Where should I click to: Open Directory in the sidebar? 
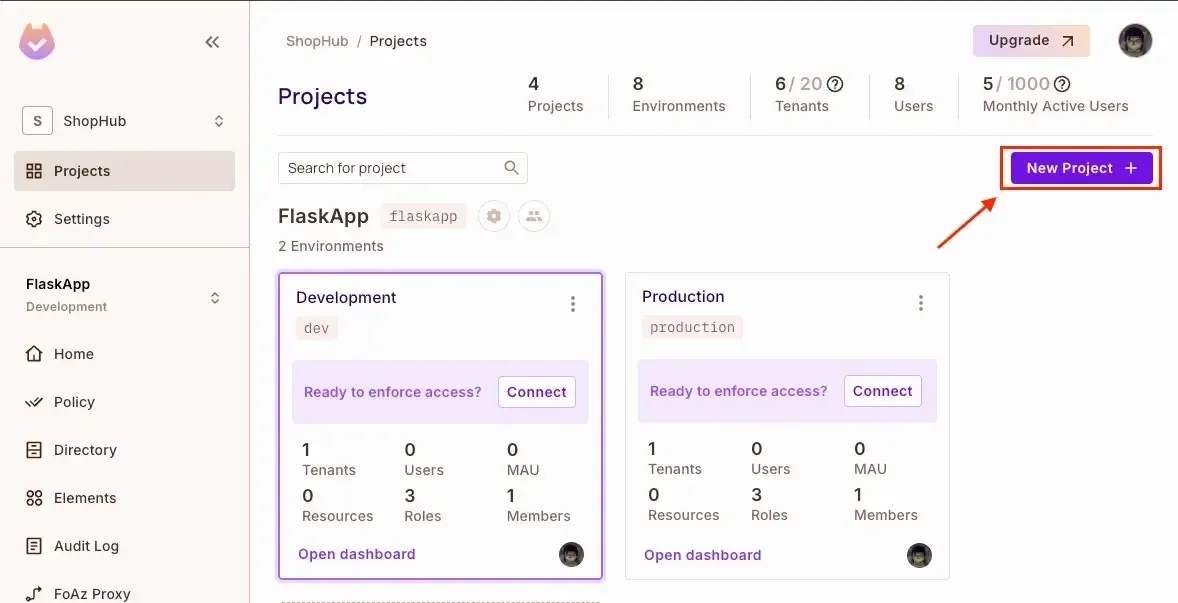85,450
